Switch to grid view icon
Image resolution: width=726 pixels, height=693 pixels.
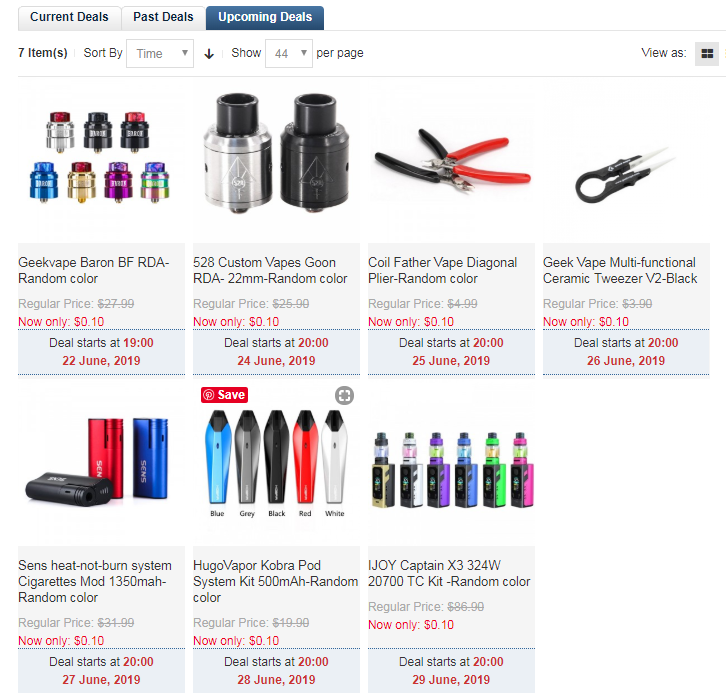pyautogui.click(x=707, y=54)
